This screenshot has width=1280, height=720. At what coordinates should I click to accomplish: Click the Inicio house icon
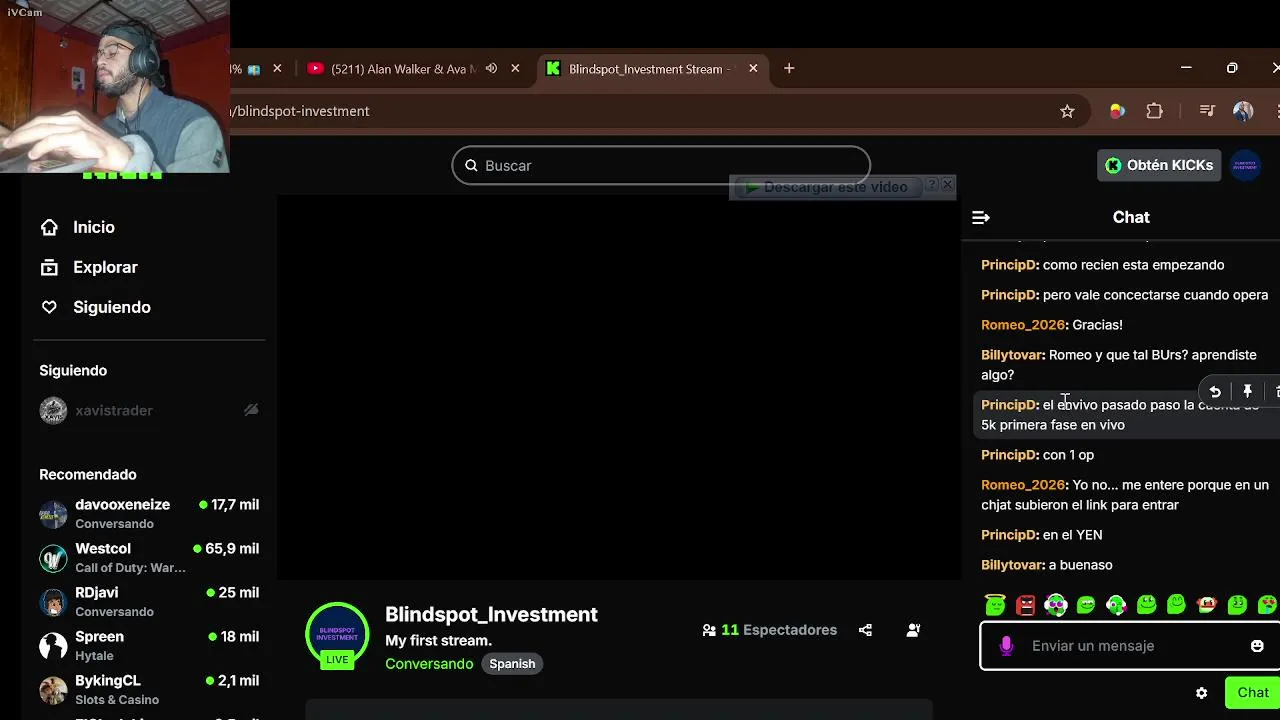click(x=49, y=227)
